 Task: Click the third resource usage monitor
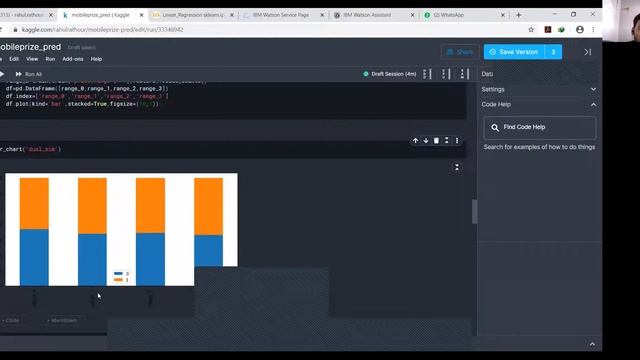click(464, 74)
